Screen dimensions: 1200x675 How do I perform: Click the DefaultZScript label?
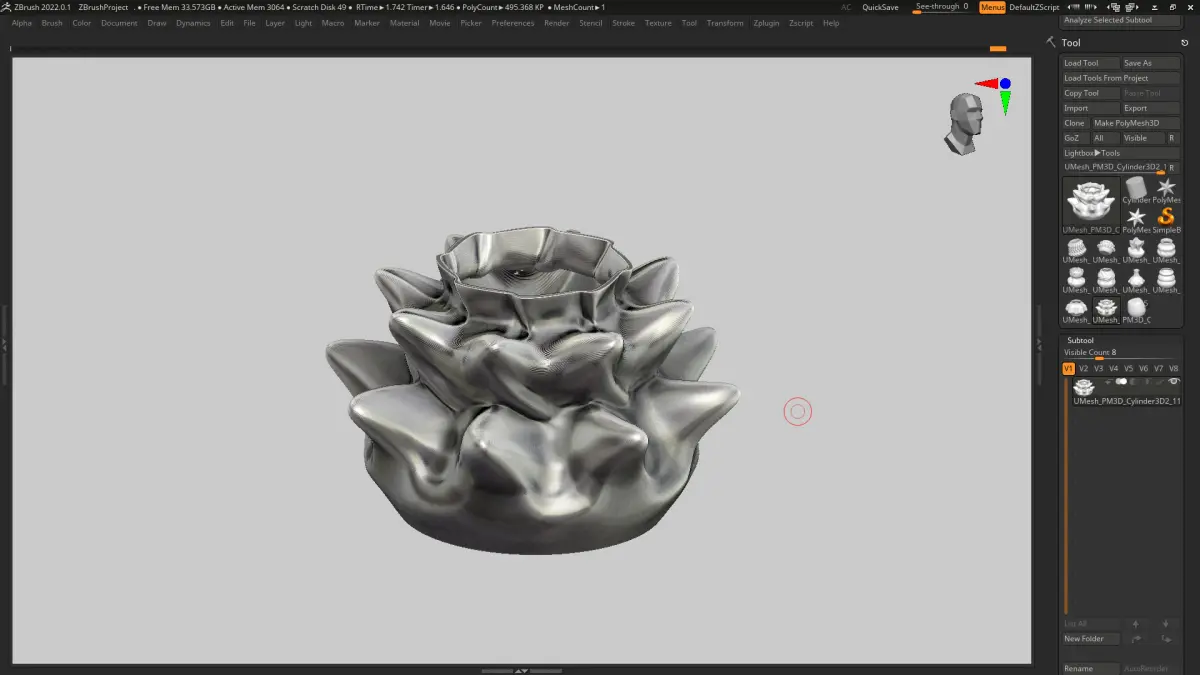coord(1034,7)
